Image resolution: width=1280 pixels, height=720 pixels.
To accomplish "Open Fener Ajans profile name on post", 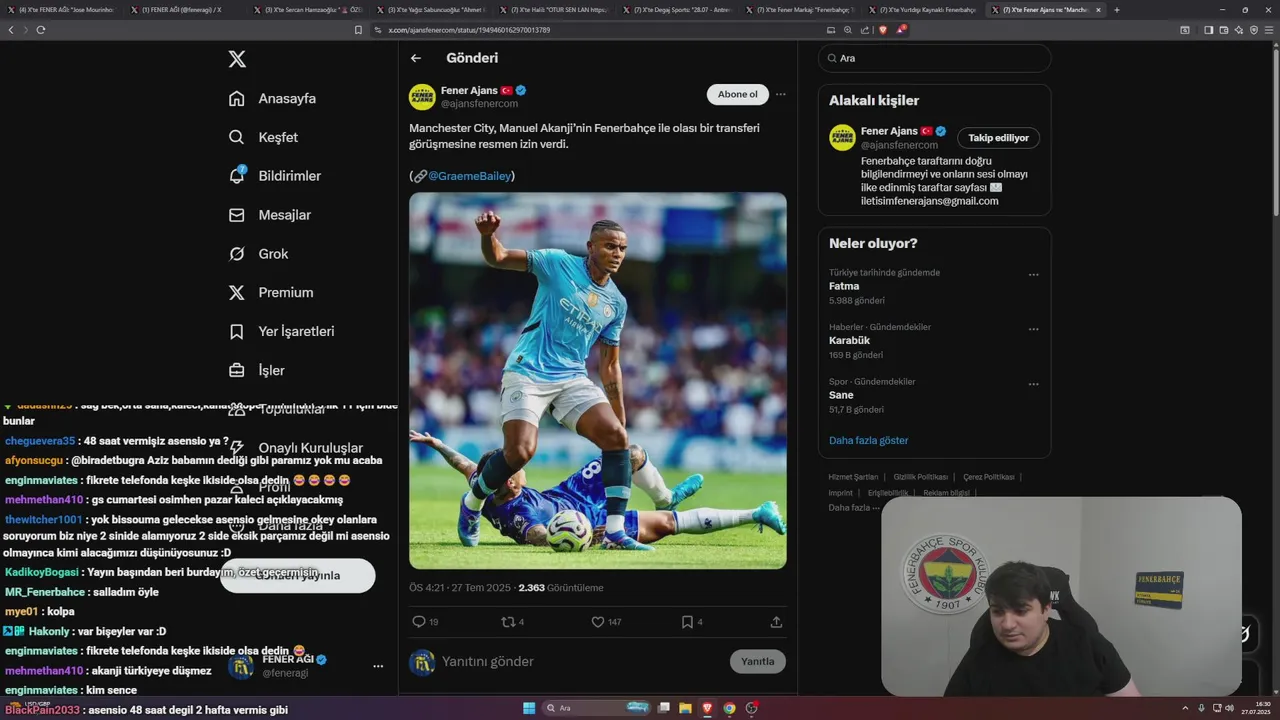I will [469, 90].
